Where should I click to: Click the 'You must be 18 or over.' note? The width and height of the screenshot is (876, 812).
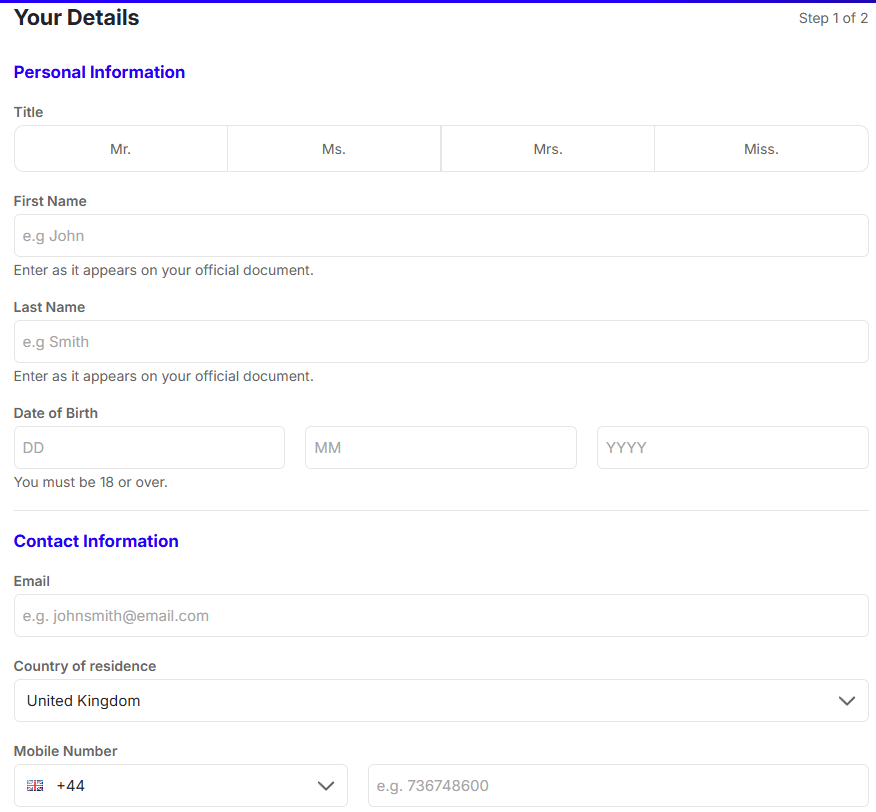(91, 482)
